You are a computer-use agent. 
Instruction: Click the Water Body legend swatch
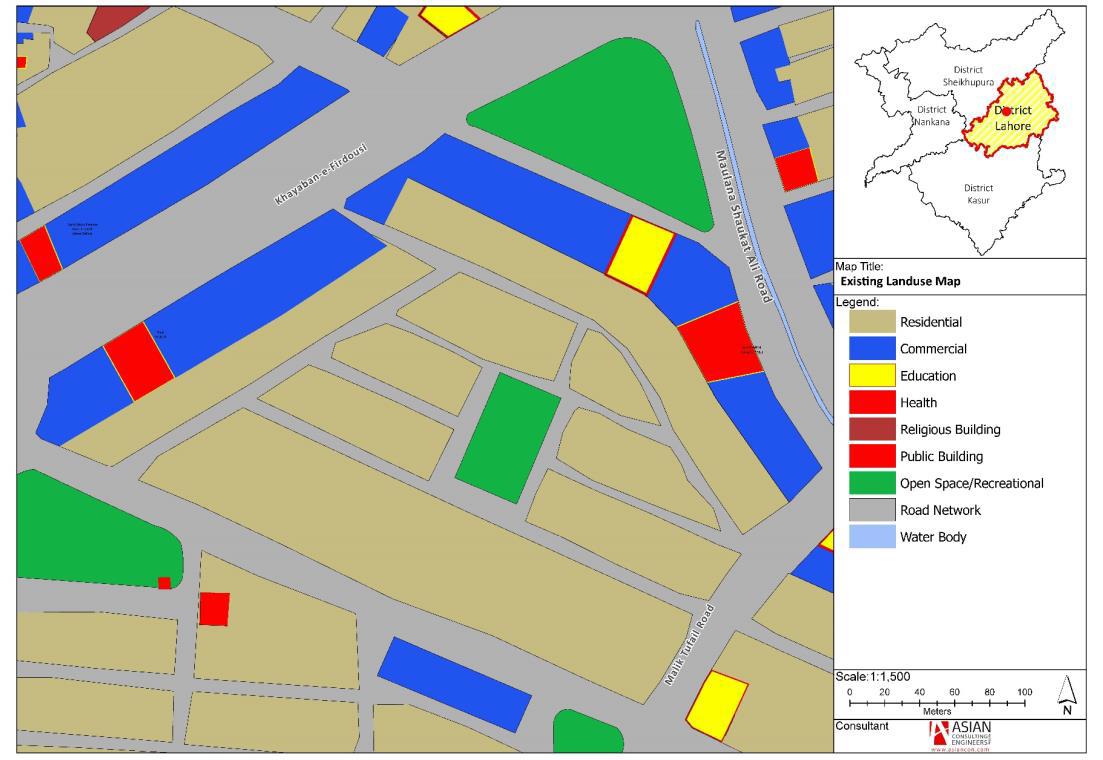point(872,537)
